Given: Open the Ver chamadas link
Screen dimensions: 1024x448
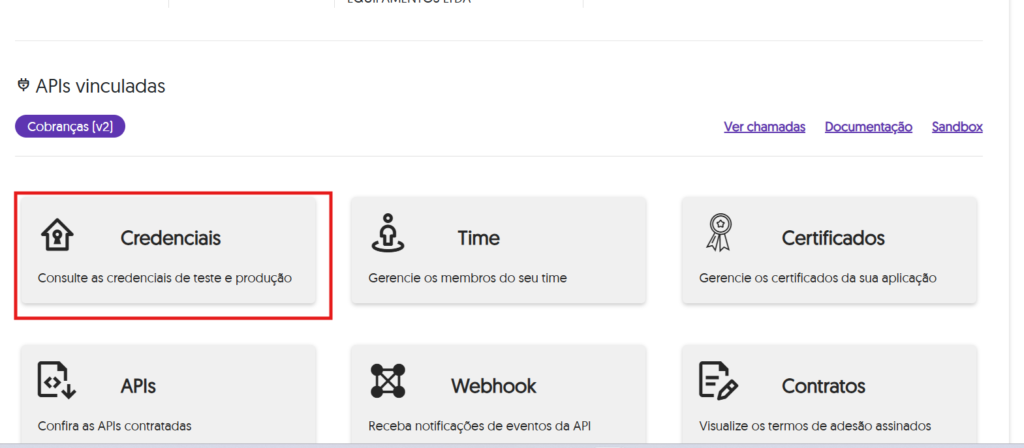Looking at the screenshot, I should click(x=764, y=127).
